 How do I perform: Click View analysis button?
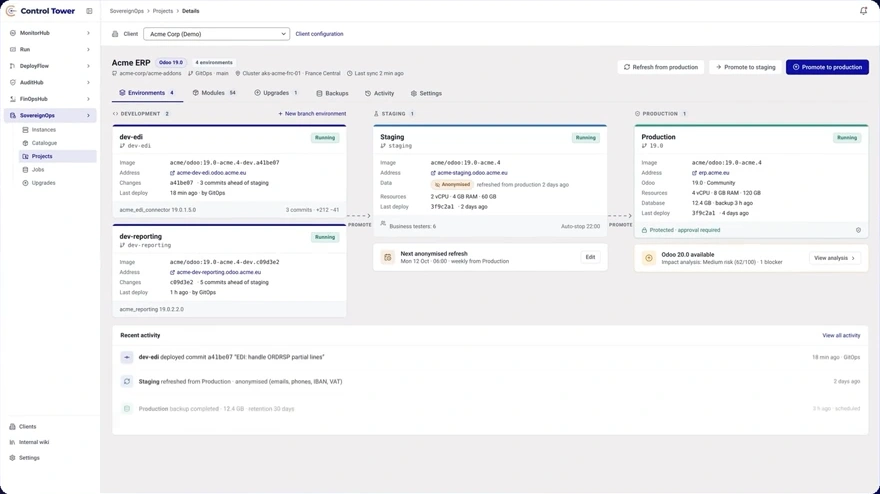[x=835, y=258]
